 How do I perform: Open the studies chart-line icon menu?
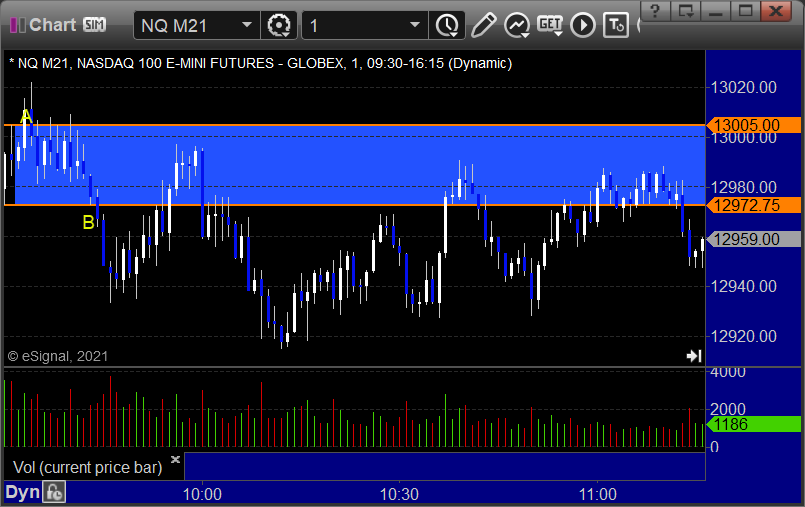pos(517,25)
